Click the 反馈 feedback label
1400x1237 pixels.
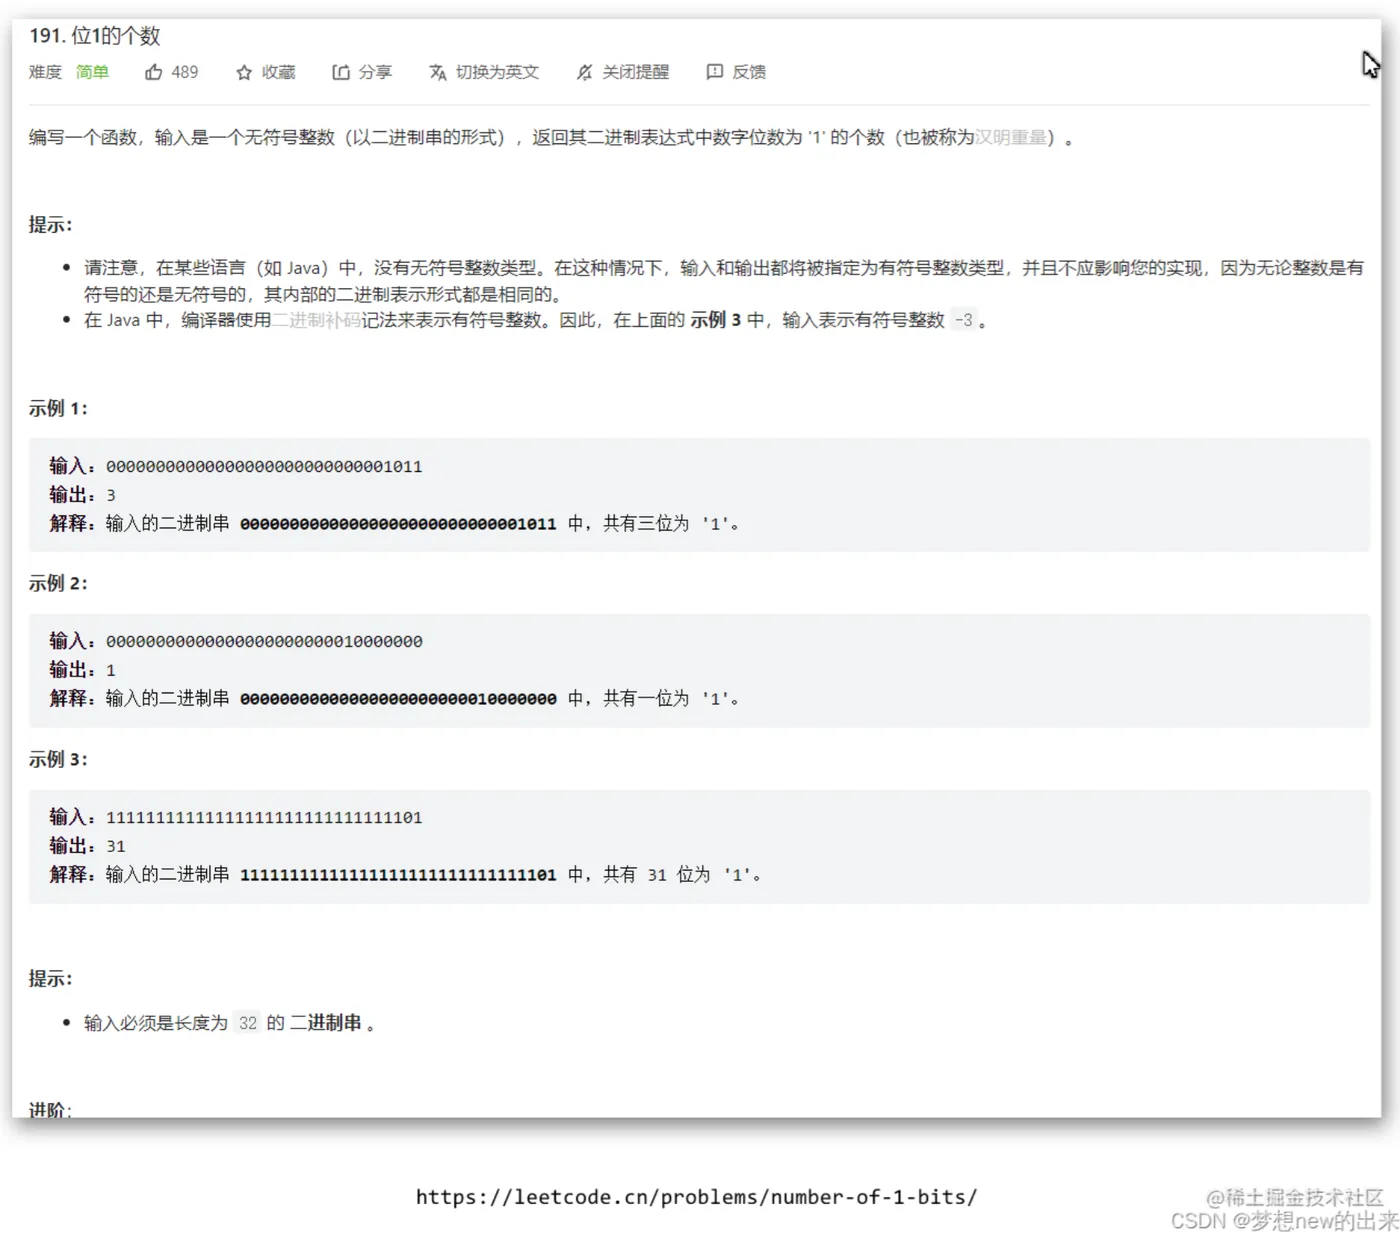click(x=749, y=72)
